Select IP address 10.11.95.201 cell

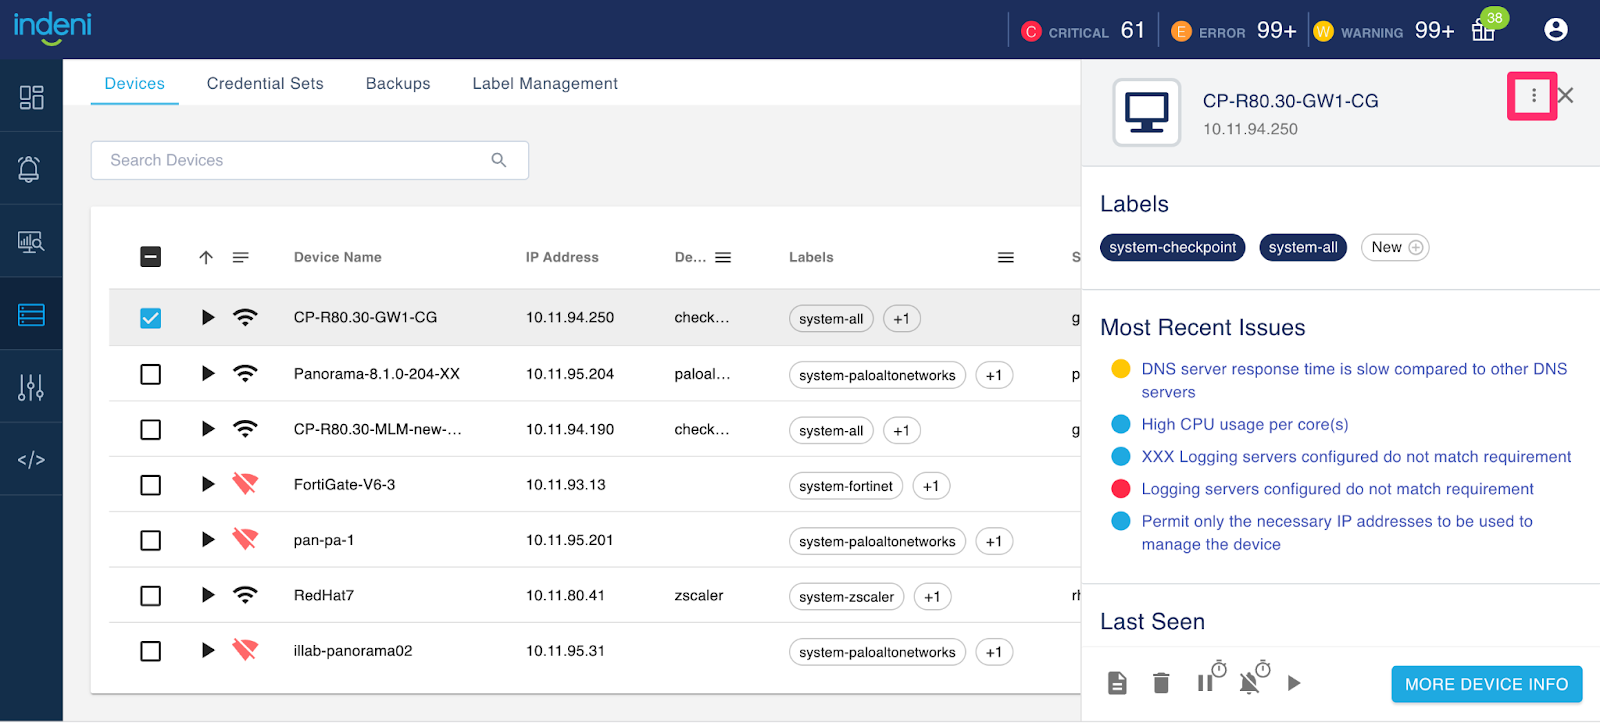pyautogui.click(x=570, y=540)
